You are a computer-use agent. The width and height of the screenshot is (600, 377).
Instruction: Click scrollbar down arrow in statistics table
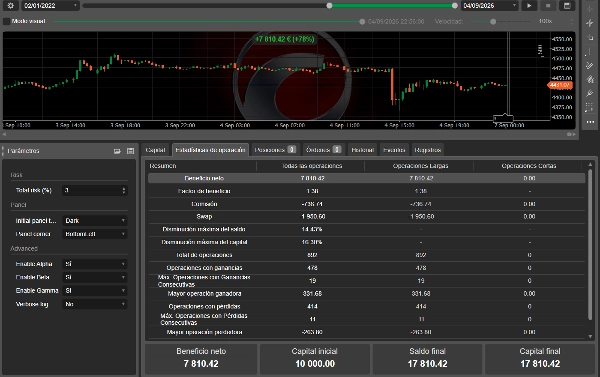[x=590, y=336]
